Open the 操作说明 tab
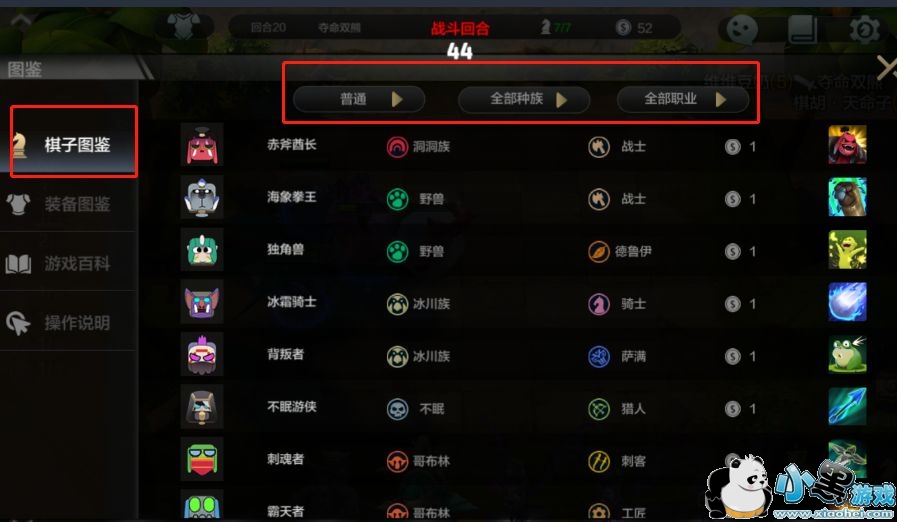897x522 pixels. tap(68, 323)
